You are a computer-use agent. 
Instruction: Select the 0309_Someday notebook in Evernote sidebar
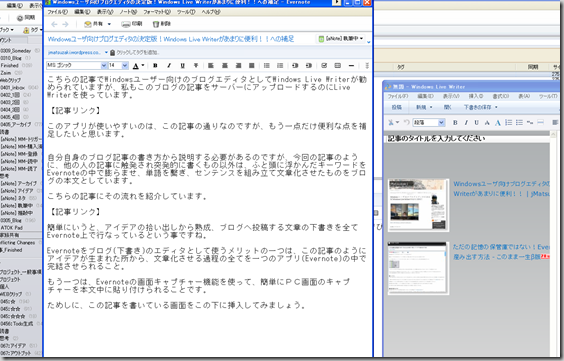click(x=17, y=51)
